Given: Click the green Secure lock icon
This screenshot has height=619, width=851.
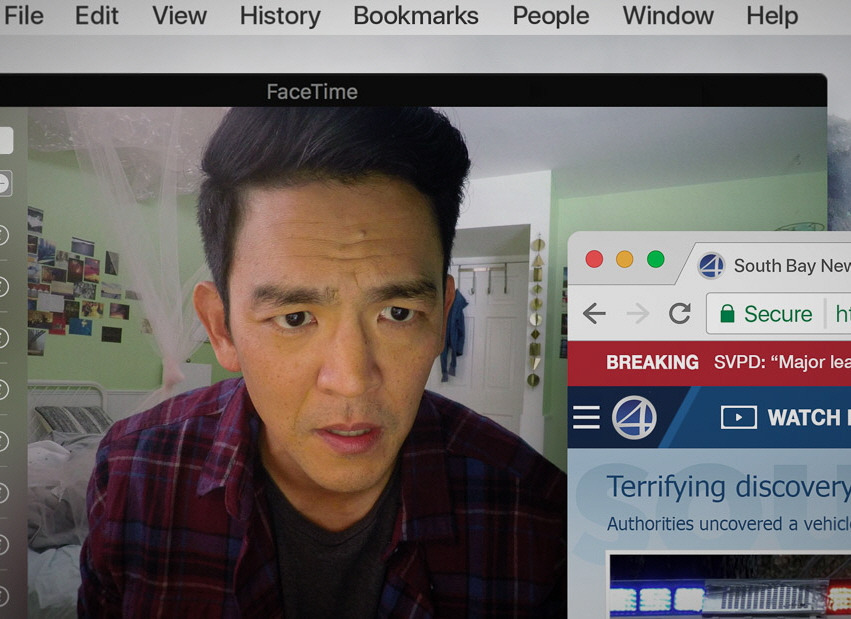Looking at the screenshot, I should 727,313.
